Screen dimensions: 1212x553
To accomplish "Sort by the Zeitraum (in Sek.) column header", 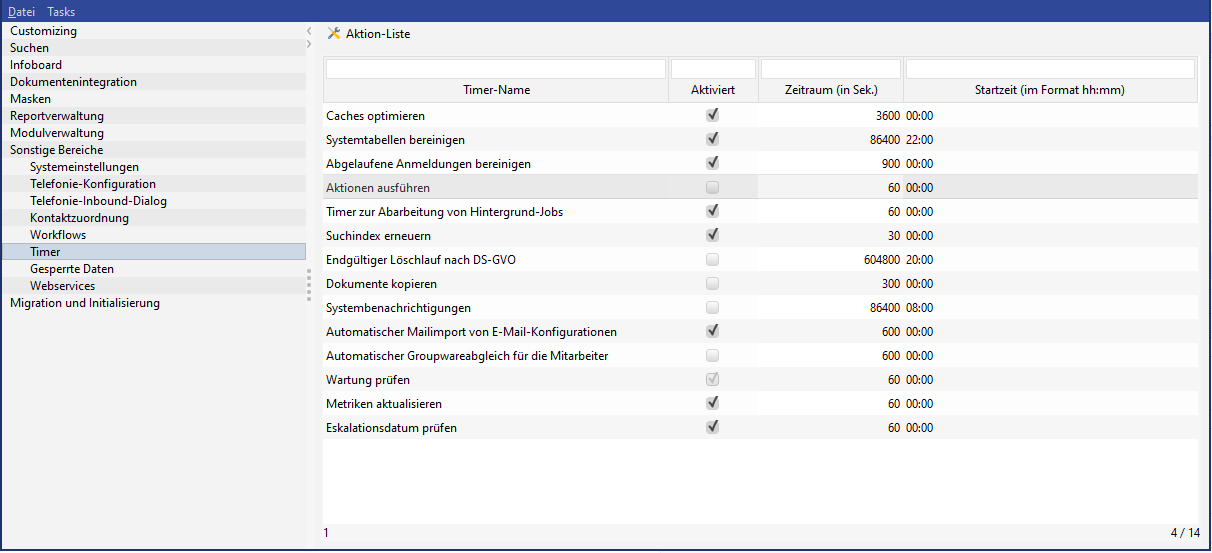I will coord(831,90).
